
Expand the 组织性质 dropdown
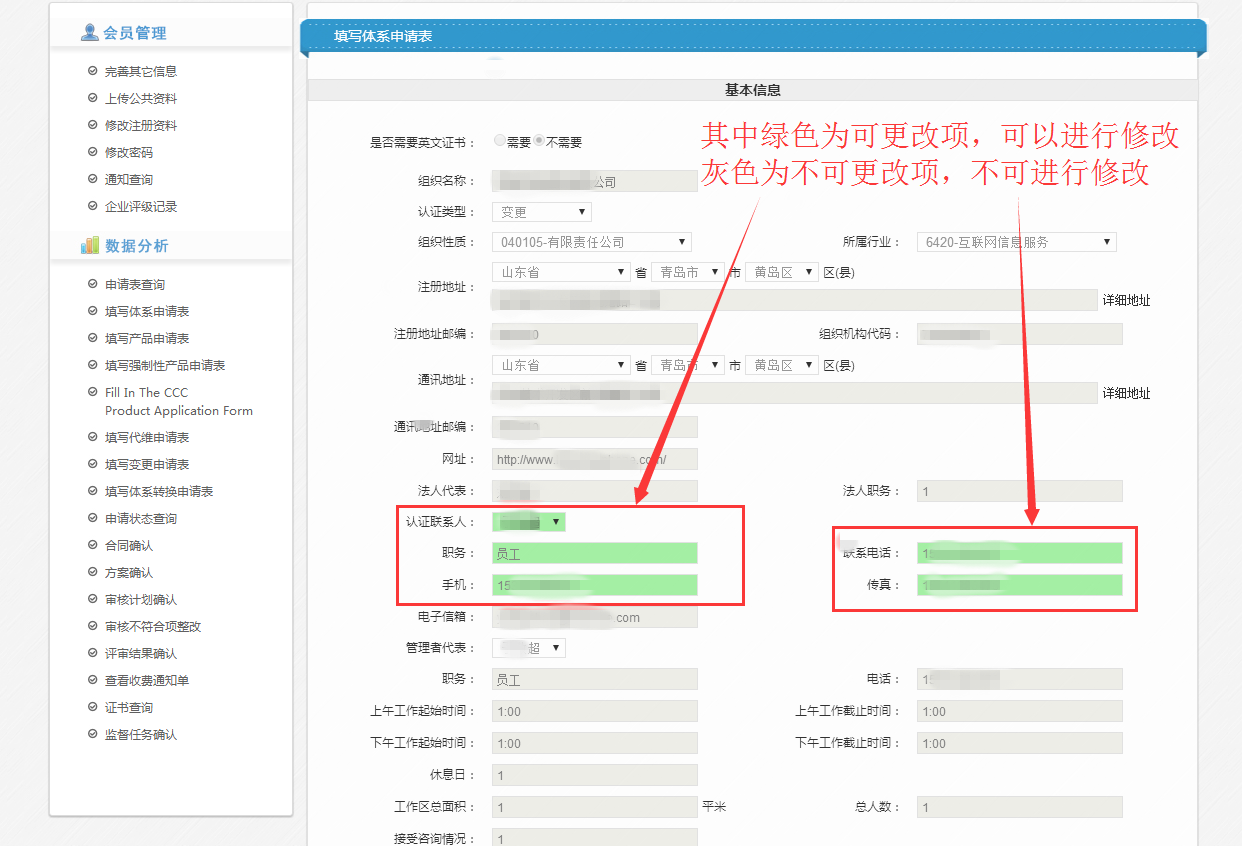591,242
